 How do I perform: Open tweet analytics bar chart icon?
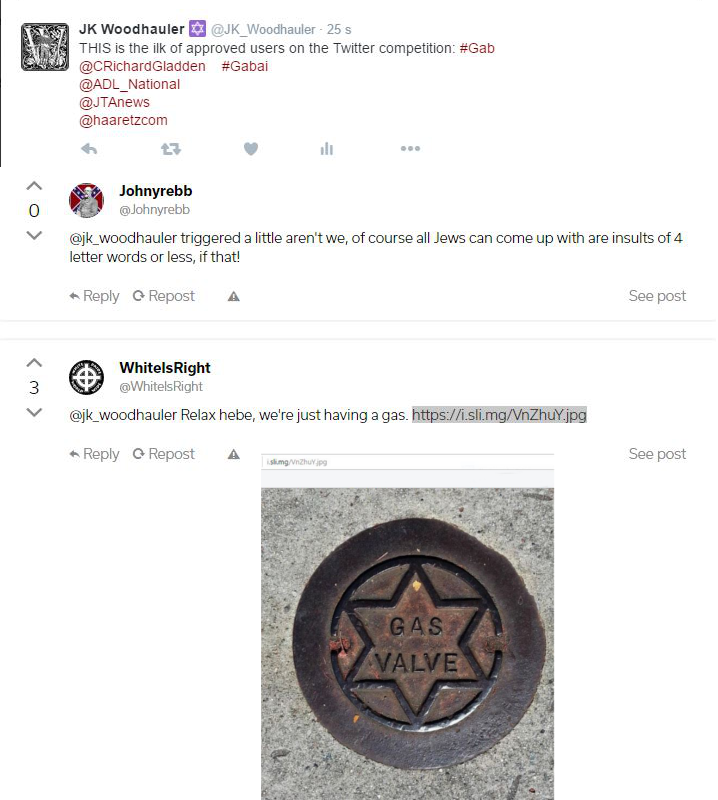click(x=327, y=149)
